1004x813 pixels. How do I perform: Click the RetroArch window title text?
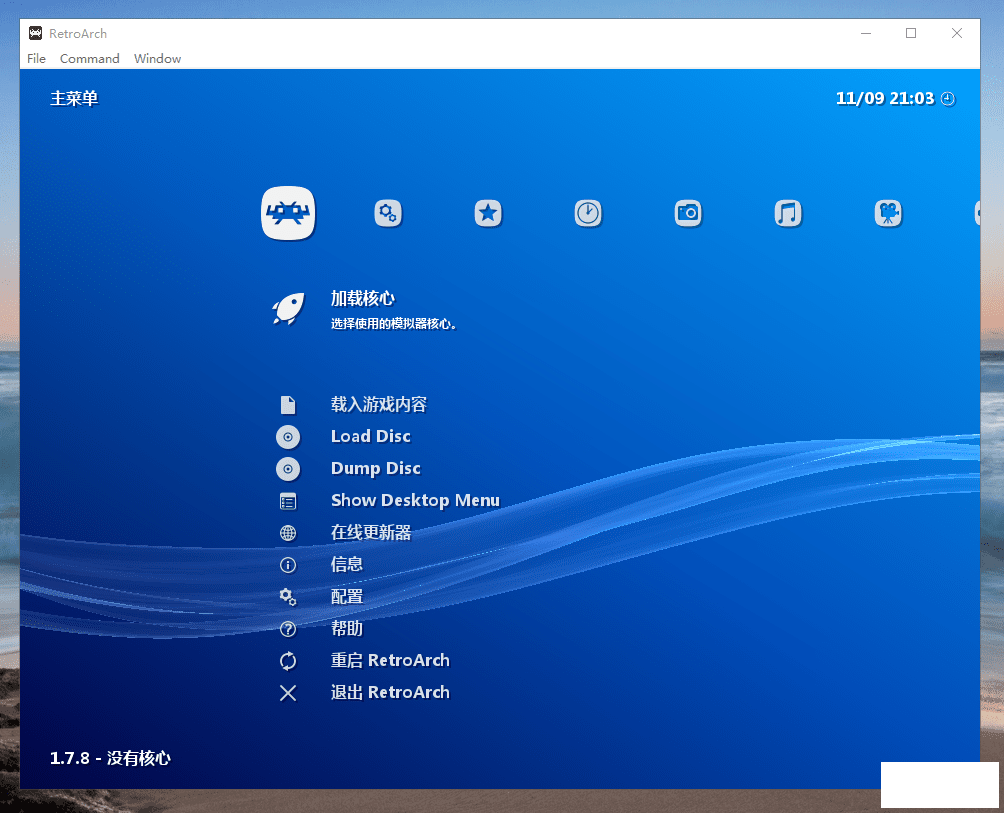78,33
